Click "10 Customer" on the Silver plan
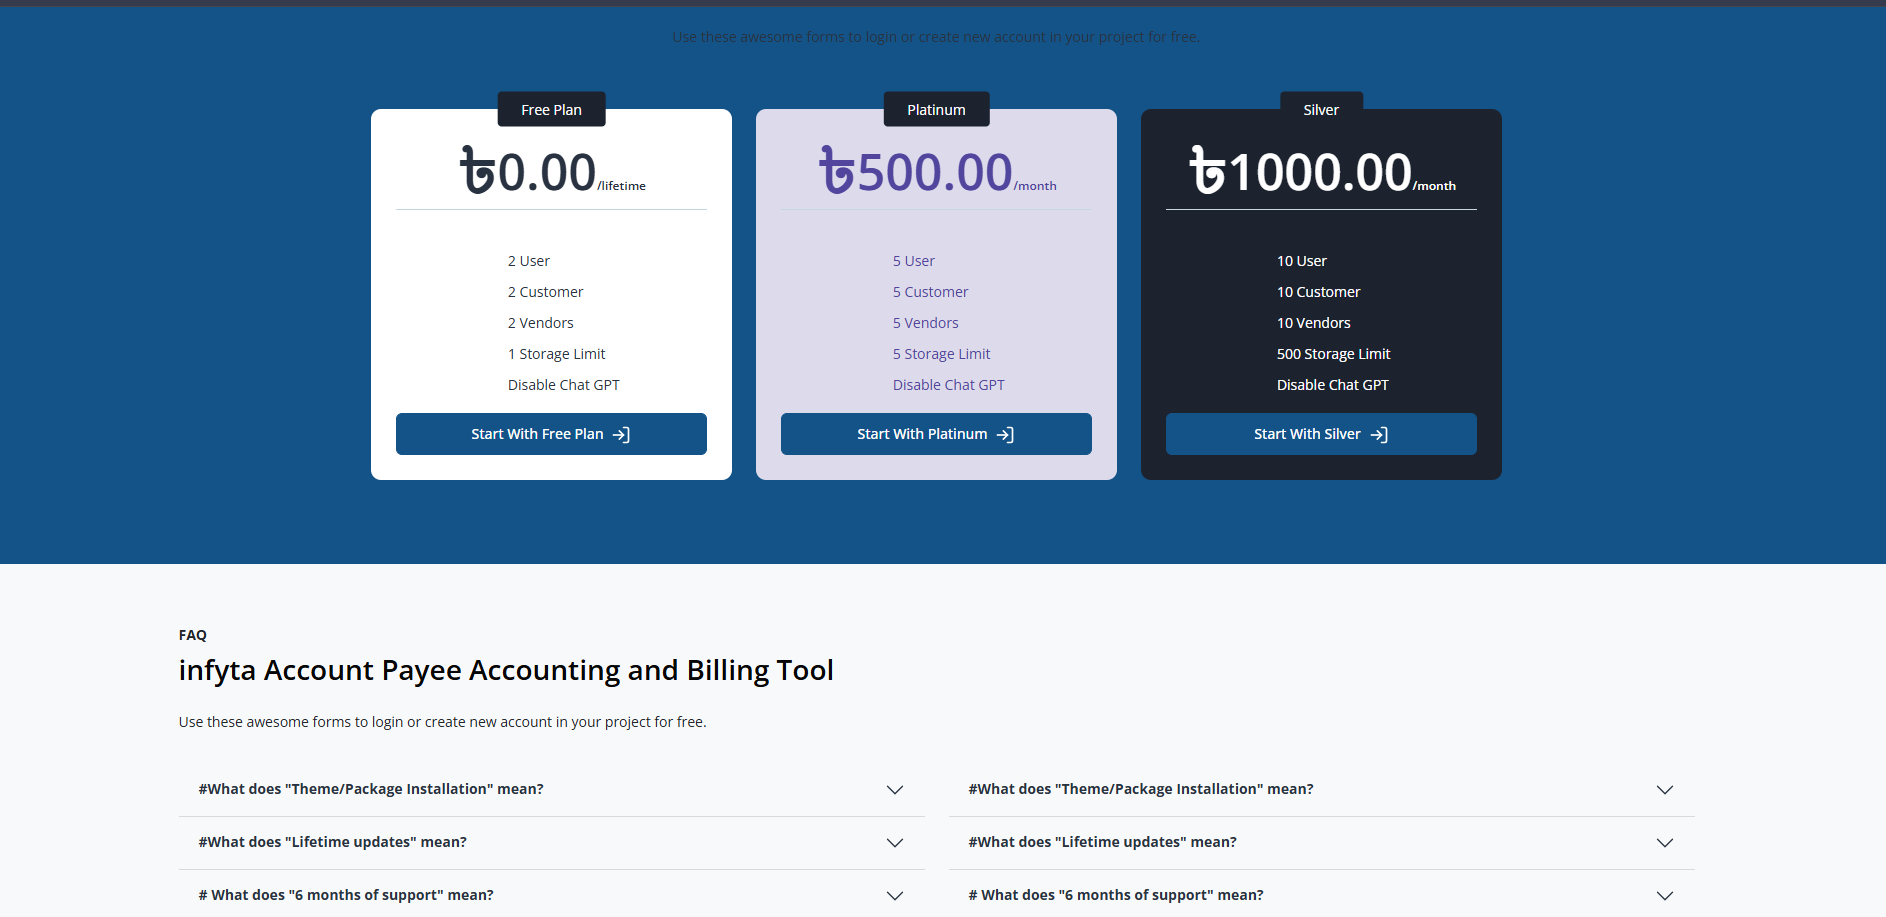Image resolution: width=1886 pixels, height=917 pixels. (1318, 291)
